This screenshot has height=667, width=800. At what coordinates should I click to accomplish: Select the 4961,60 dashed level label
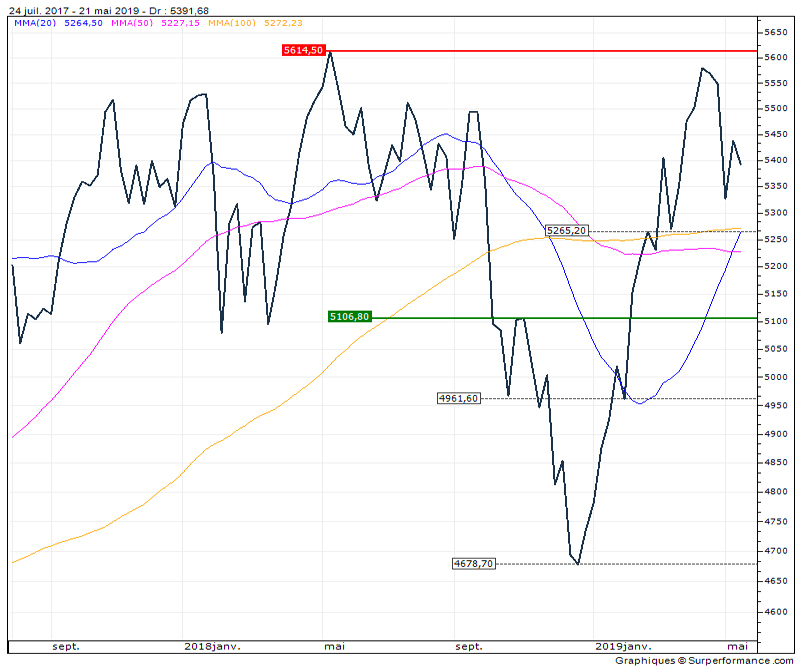coord(459,398)
